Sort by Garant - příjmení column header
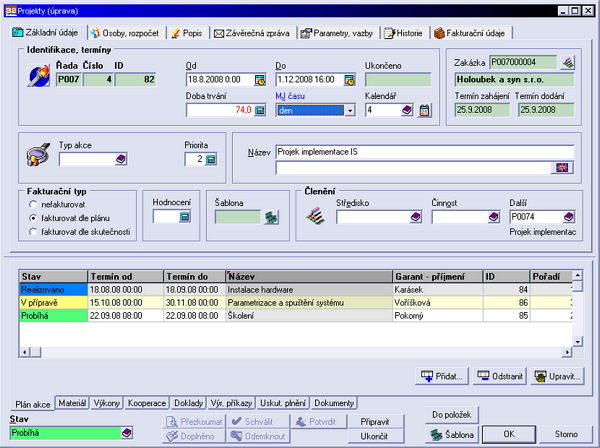Viewport: 600px width, 448px height. point(437,276)
